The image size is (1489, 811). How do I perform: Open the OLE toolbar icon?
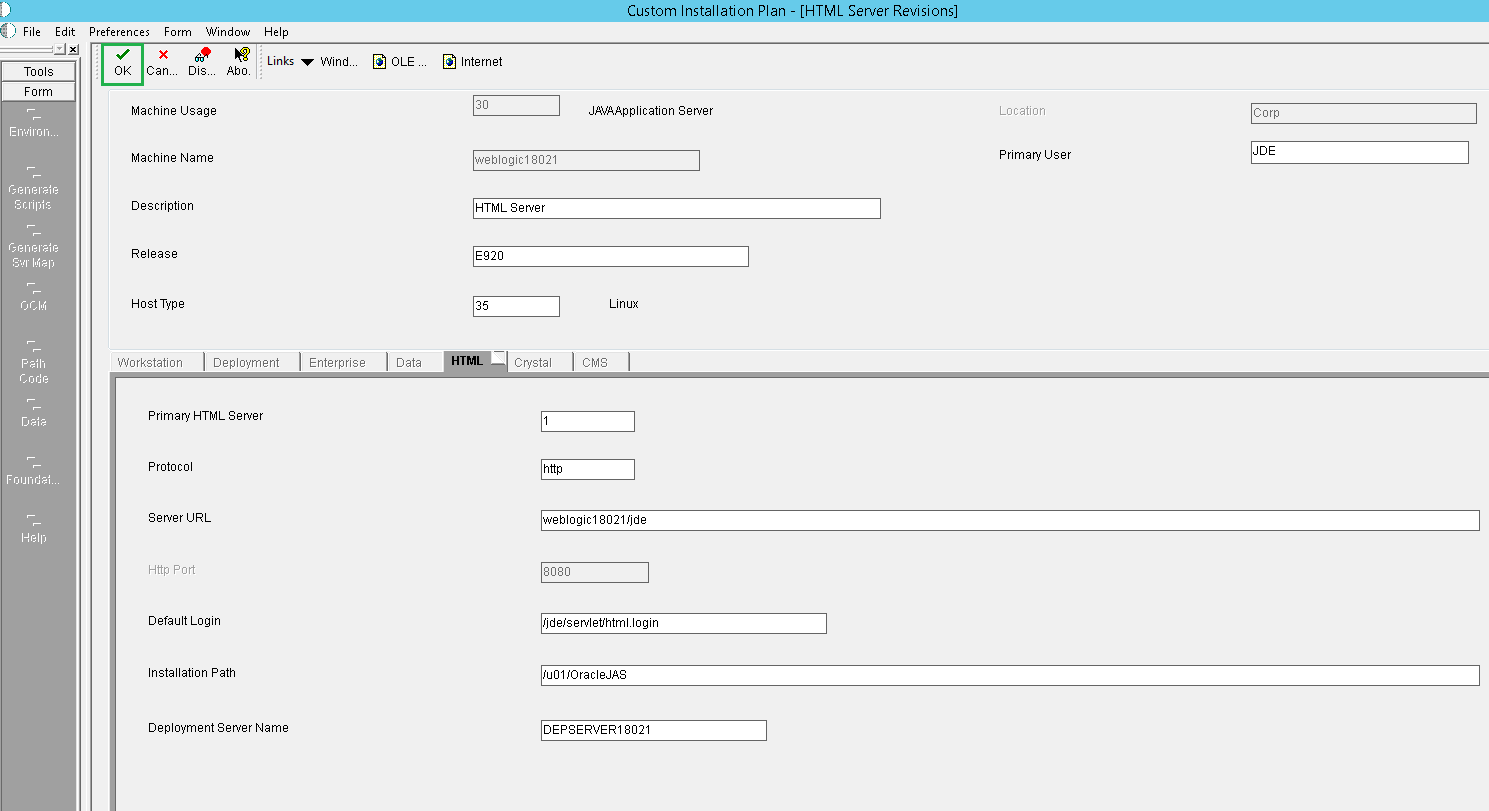coord(398,61)
